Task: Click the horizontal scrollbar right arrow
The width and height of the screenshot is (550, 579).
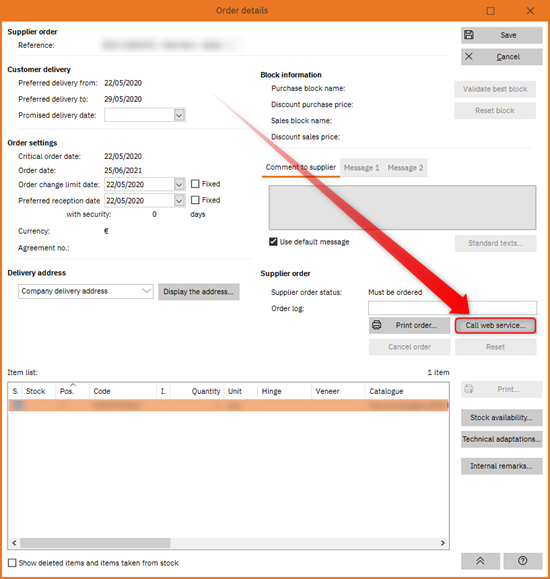Action: pos(443,543)
